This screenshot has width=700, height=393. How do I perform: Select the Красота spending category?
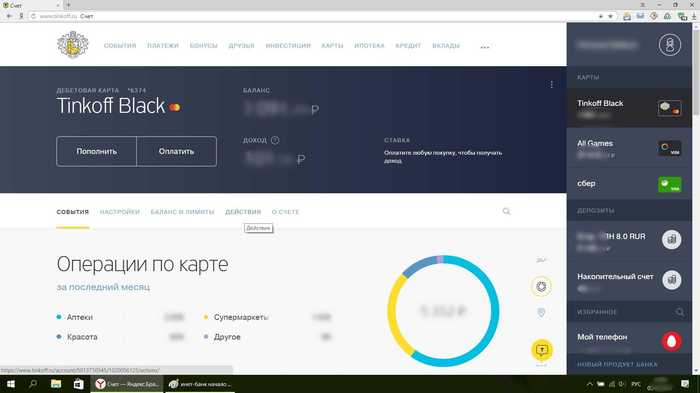pyautogui.click(x=82, y=337)
